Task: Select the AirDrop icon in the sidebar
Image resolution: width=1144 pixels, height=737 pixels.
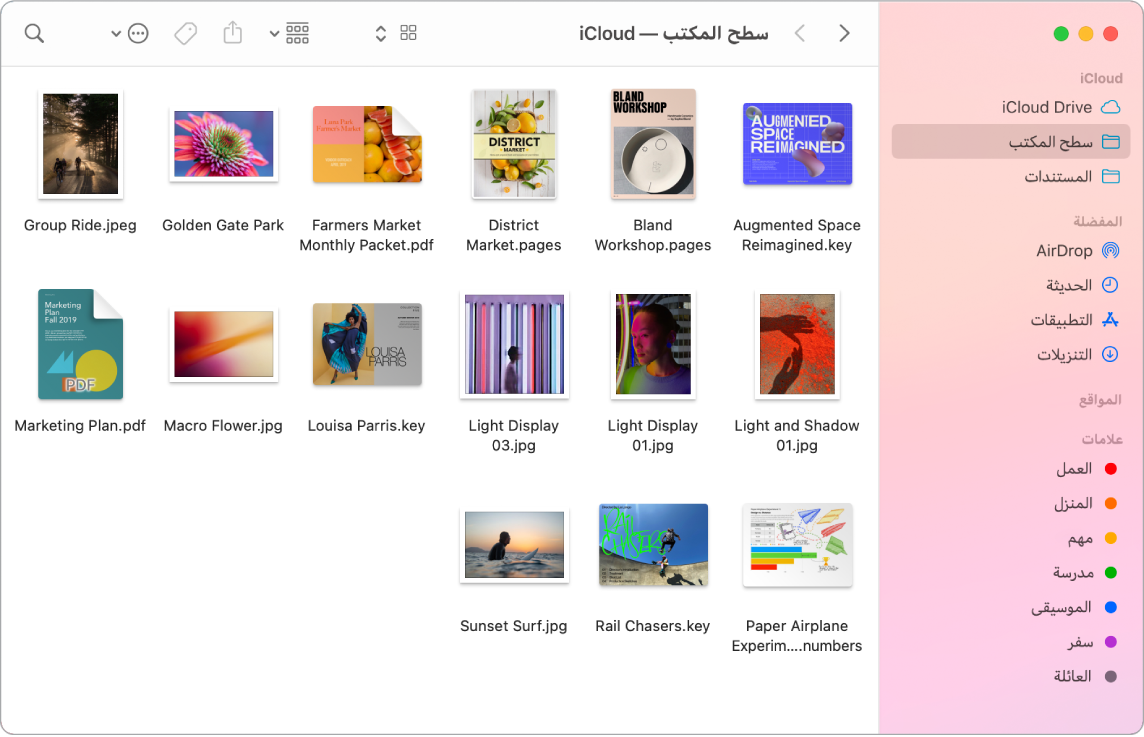Action: point(1108,250)
